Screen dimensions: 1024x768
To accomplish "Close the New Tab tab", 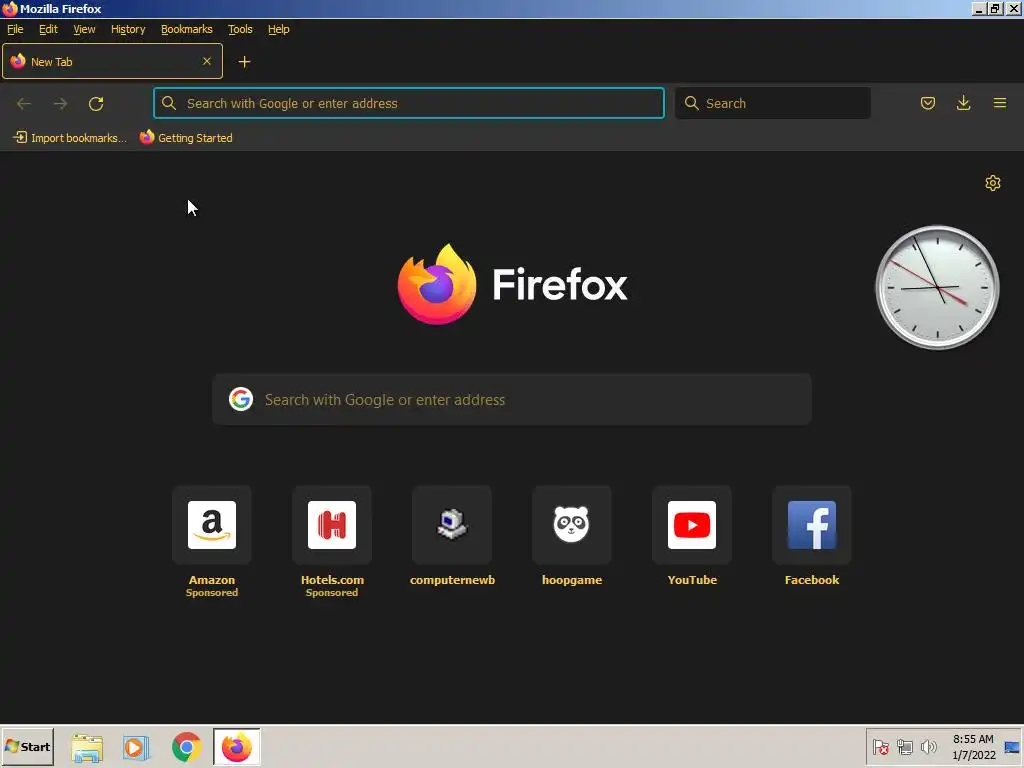I will pos(207,61).
